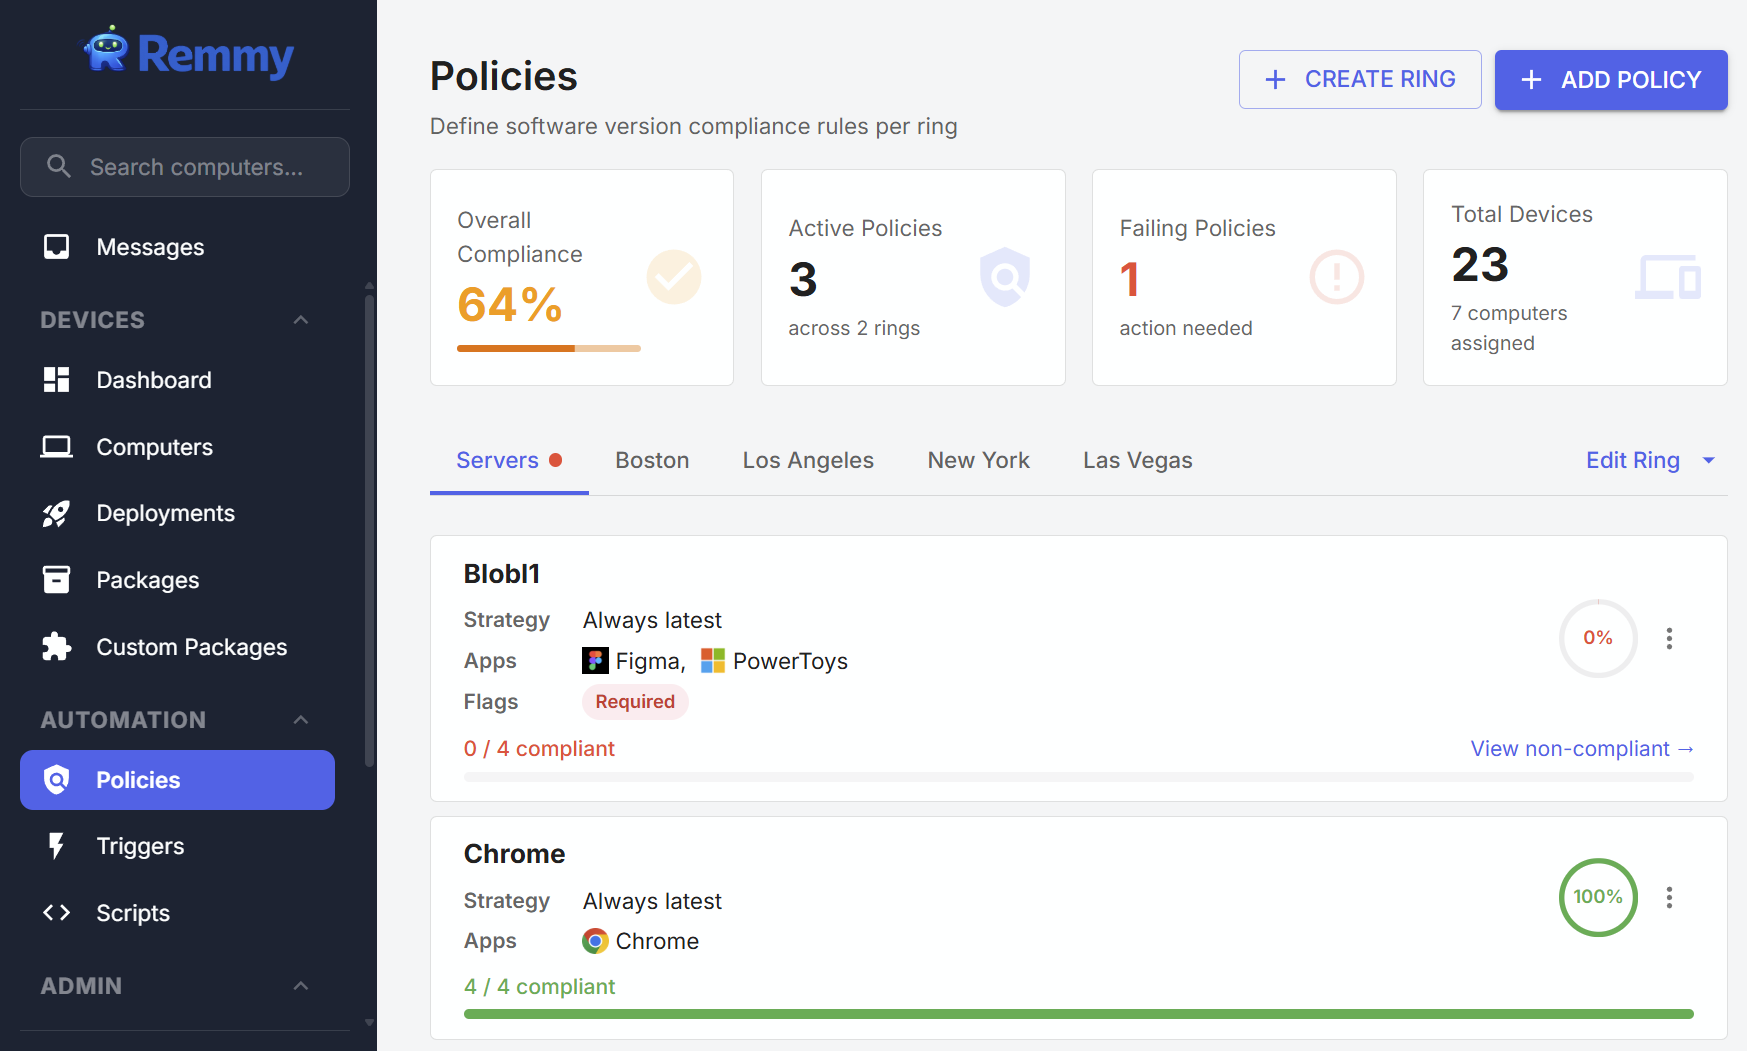The width and height of the screenshot is (1747, 1051).
Task: Open View non-compliant for Blobl1
Action: [x=1581, y=748]
